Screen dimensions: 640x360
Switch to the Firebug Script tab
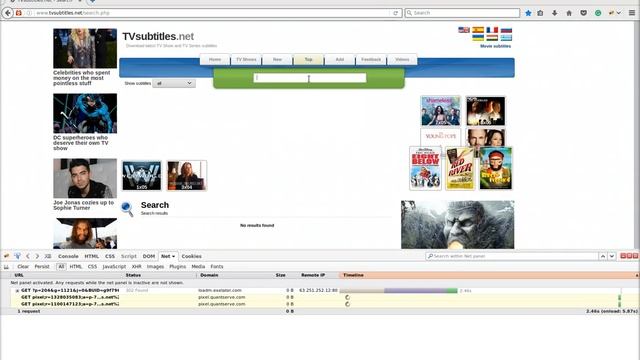coord(129,256)
